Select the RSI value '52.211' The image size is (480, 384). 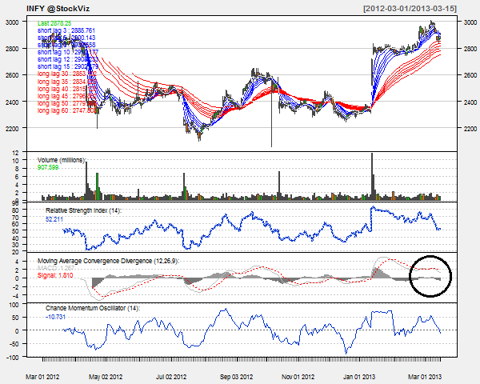54,219
